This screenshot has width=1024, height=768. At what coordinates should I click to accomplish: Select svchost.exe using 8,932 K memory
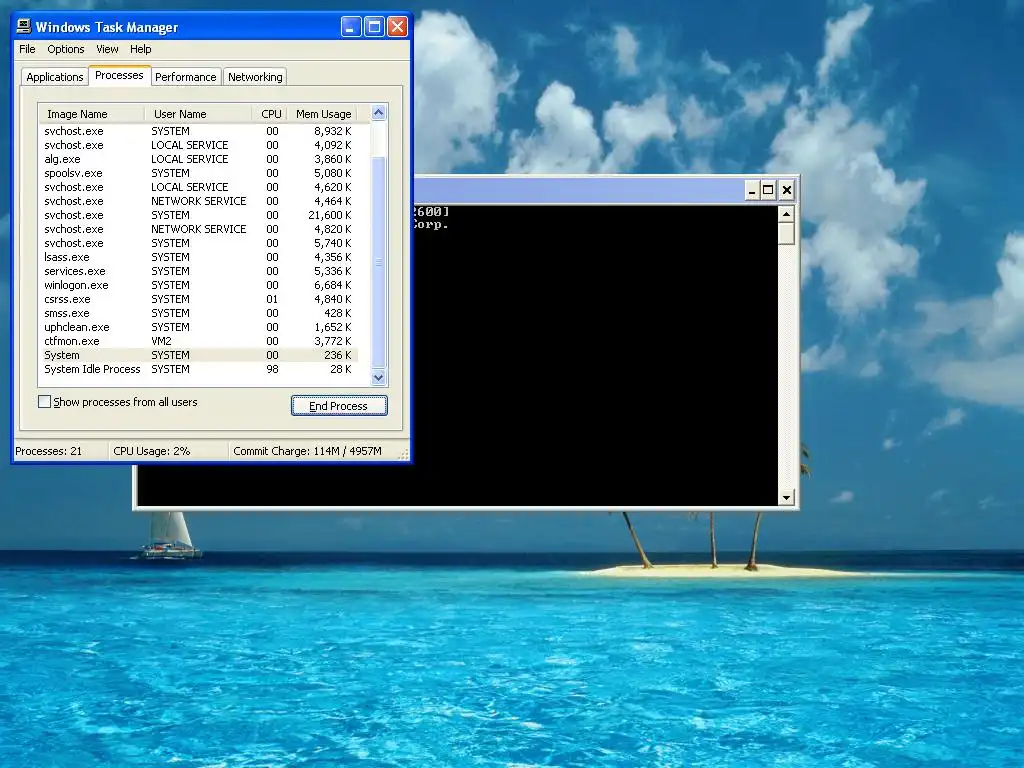pos(199,131)
